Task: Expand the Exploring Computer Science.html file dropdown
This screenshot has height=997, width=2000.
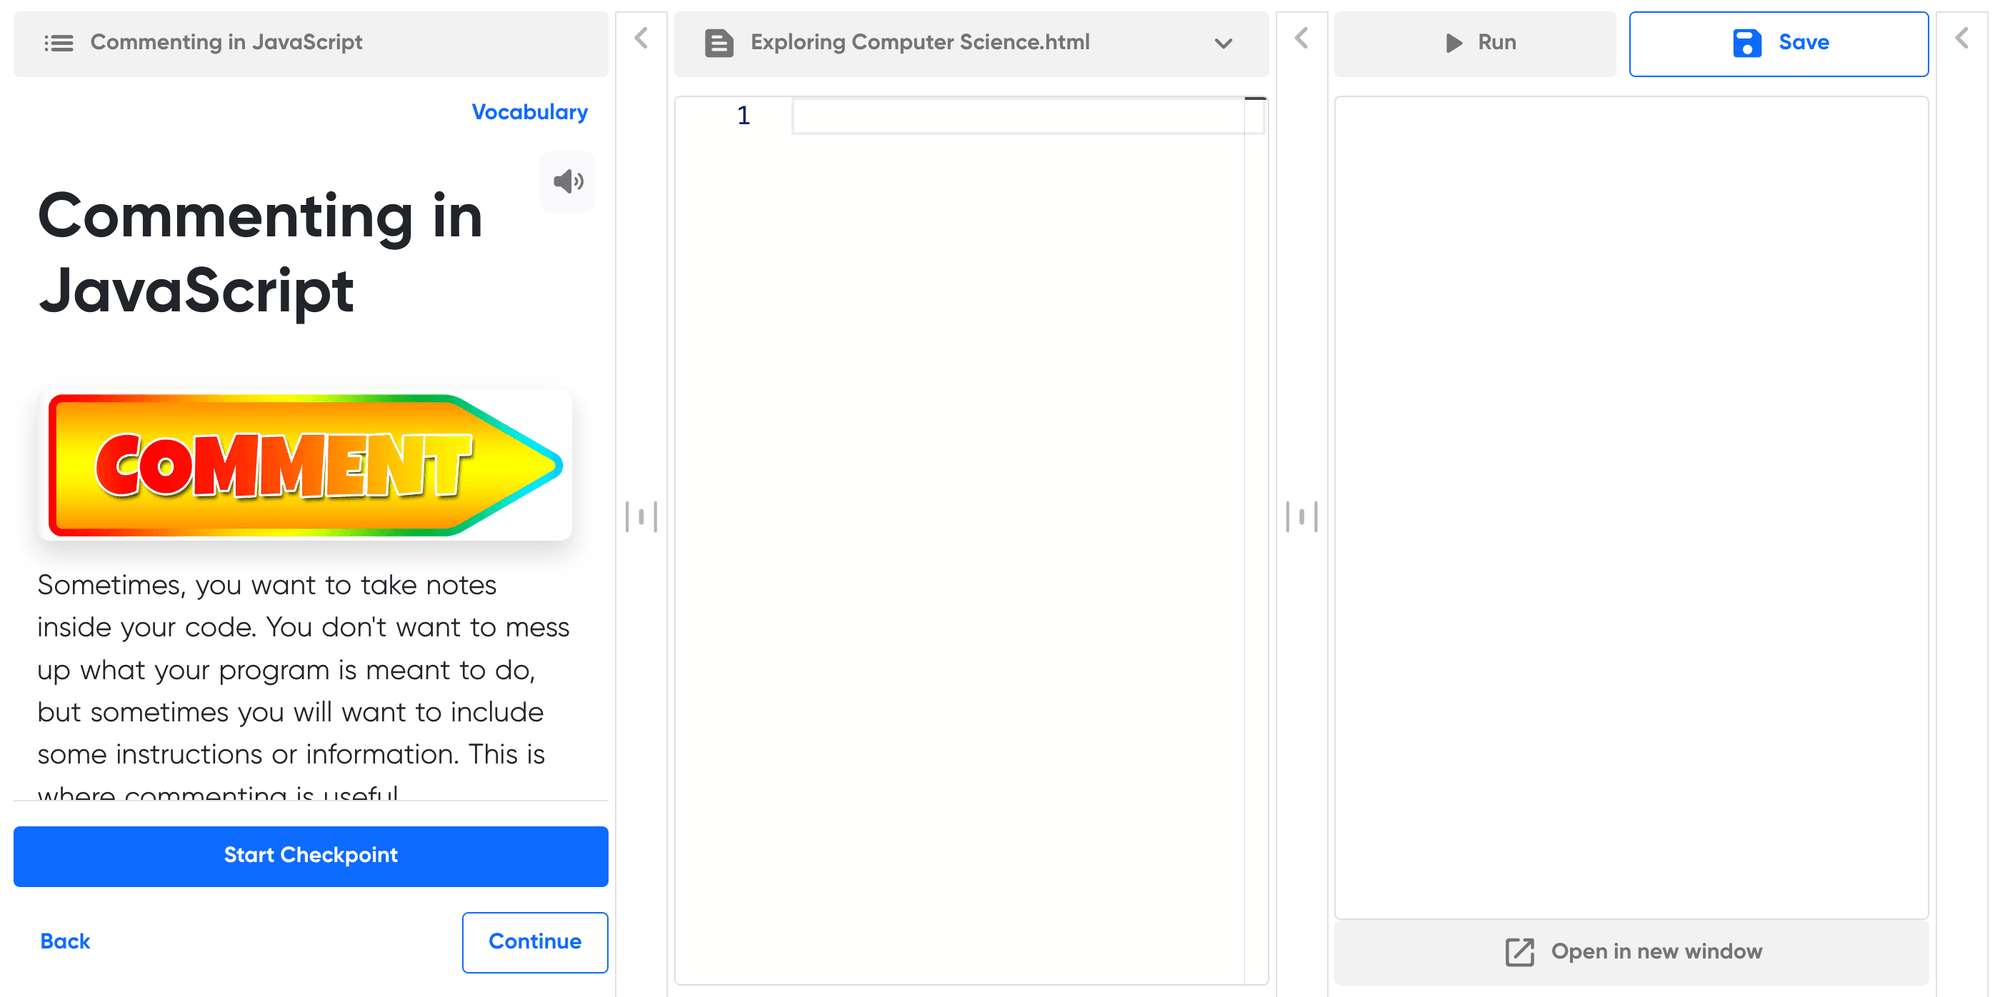Action: click(x=1223, y=43)
